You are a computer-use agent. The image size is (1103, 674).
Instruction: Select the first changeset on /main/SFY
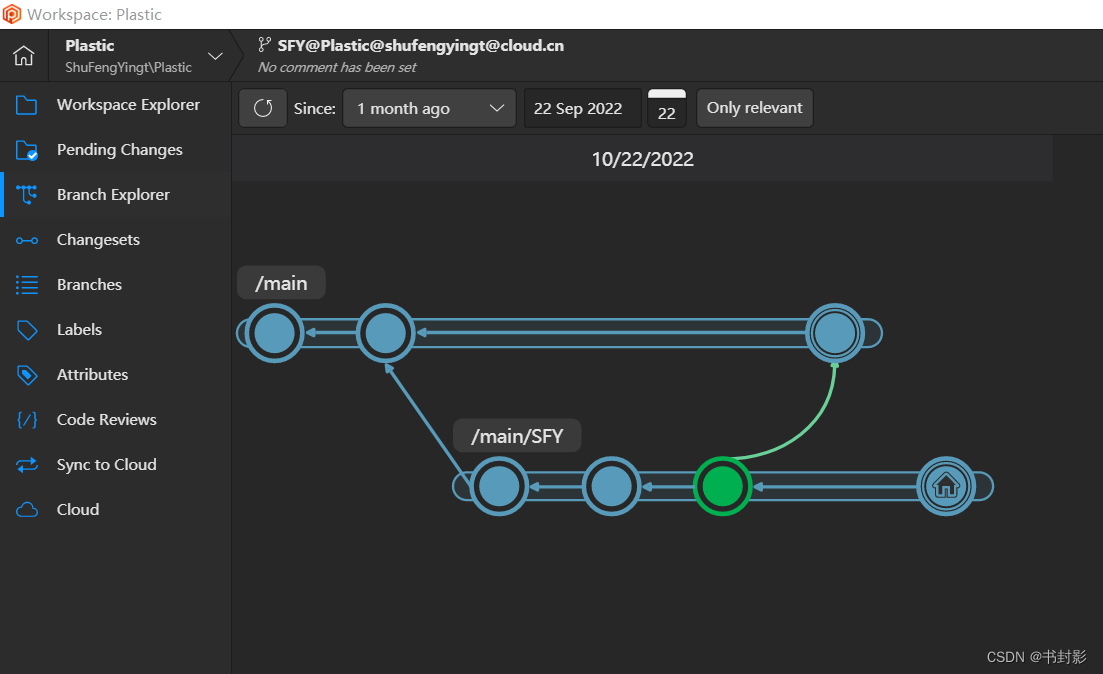coord(499,486)
